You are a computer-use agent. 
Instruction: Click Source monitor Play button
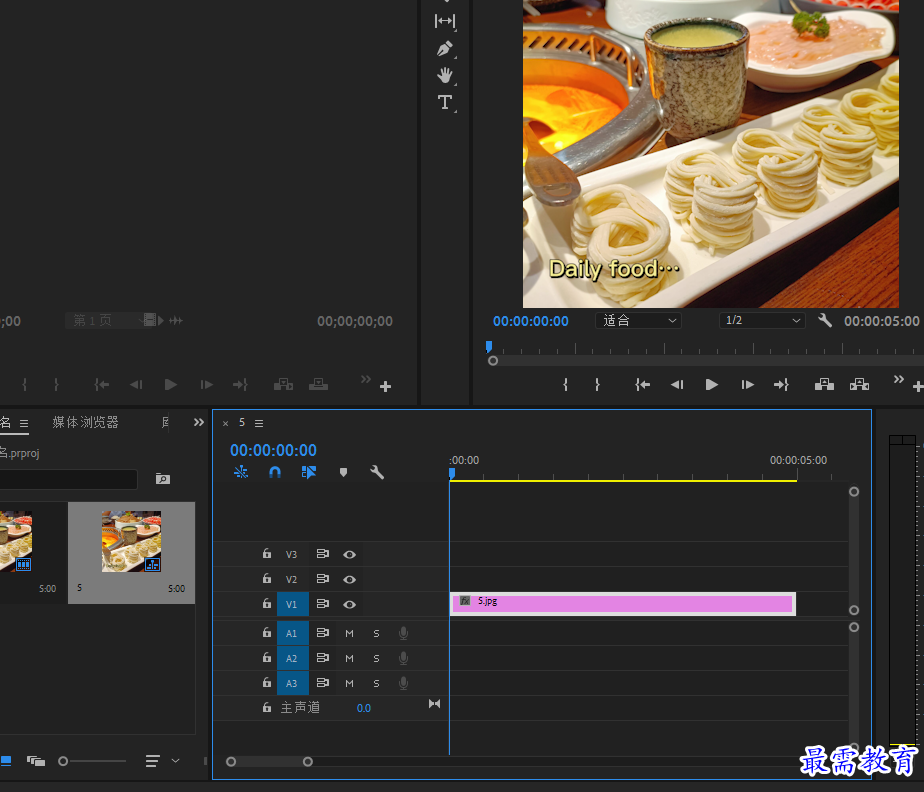(x=170, y=385)
